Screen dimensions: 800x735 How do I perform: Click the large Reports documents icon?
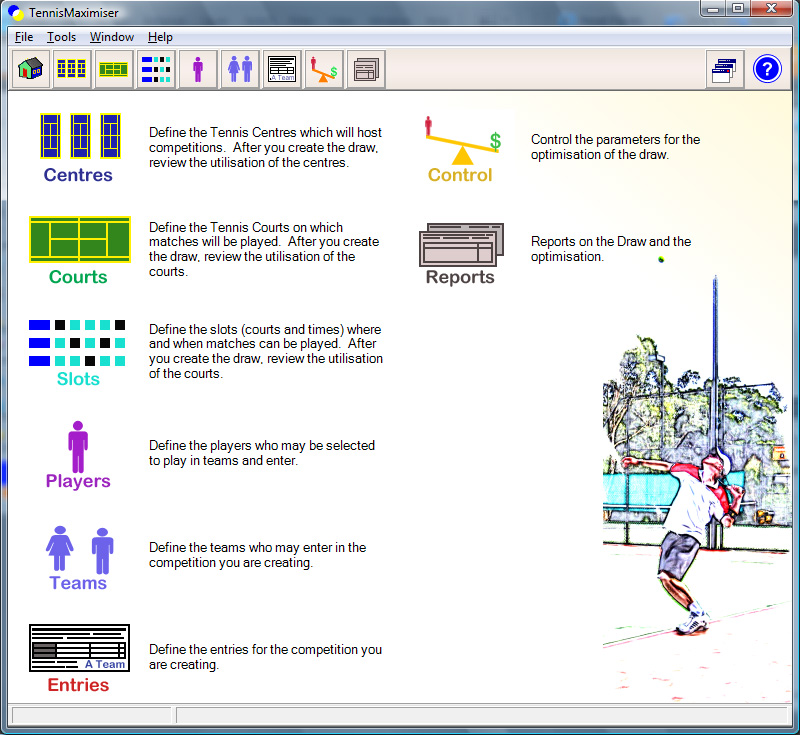pos(461,244)
